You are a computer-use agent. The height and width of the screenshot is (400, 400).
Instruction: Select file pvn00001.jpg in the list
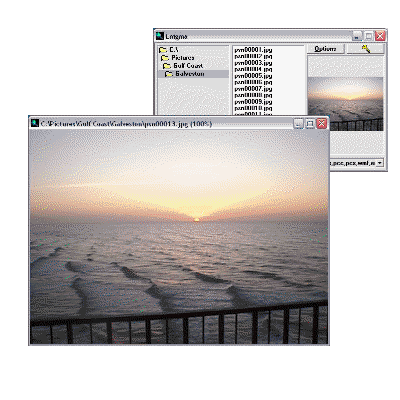click(253, 50)
